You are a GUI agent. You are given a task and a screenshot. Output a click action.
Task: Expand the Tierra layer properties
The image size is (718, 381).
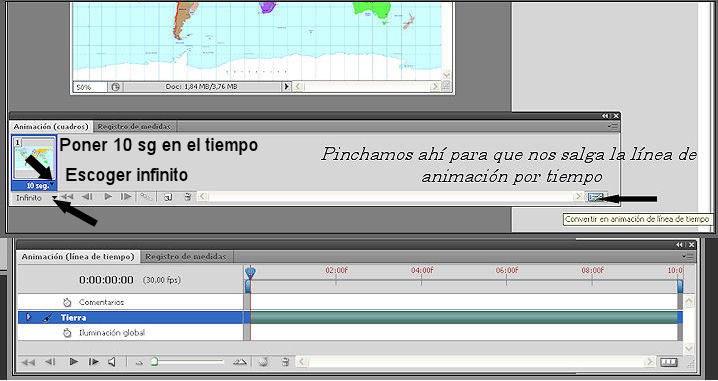pyautogui.click(x=29, y=317)
